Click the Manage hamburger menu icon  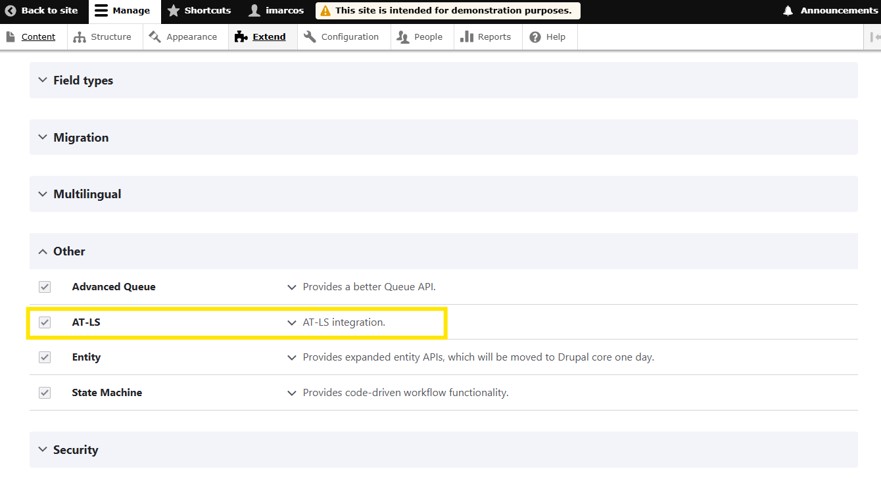tap(101, 11)
